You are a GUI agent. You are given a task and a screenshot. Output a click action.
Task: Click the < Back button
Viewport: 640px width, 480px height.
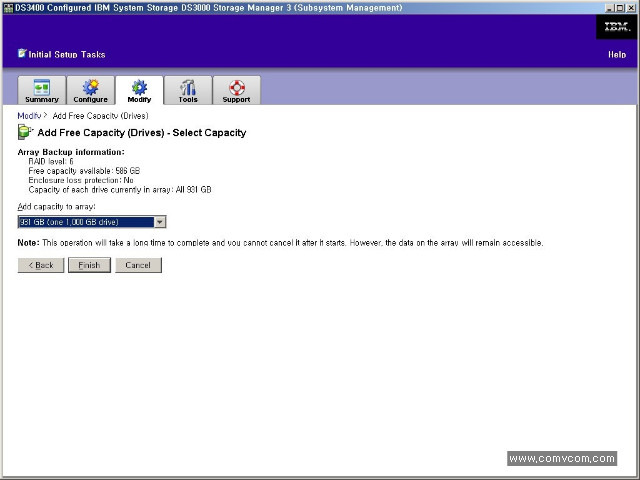click(41, 265)
